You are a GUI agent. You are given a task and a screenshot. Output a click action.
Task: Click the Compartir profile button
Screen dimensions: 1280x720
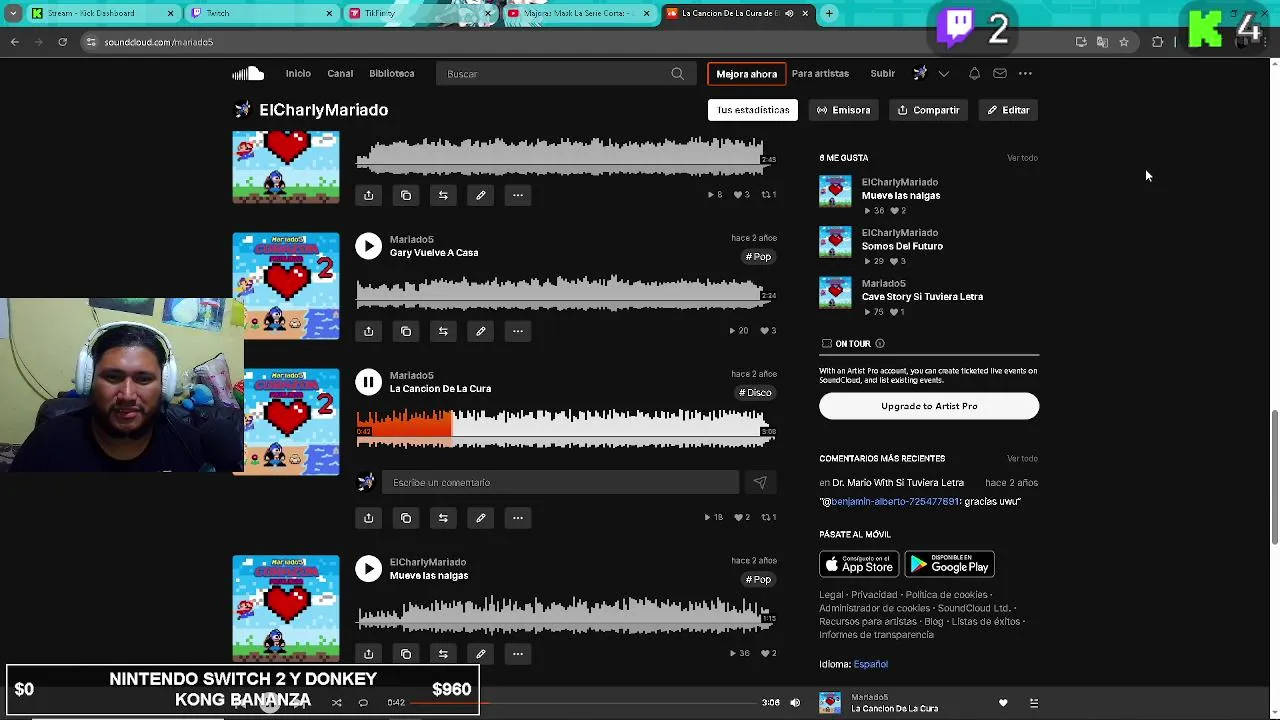[929, 110]
